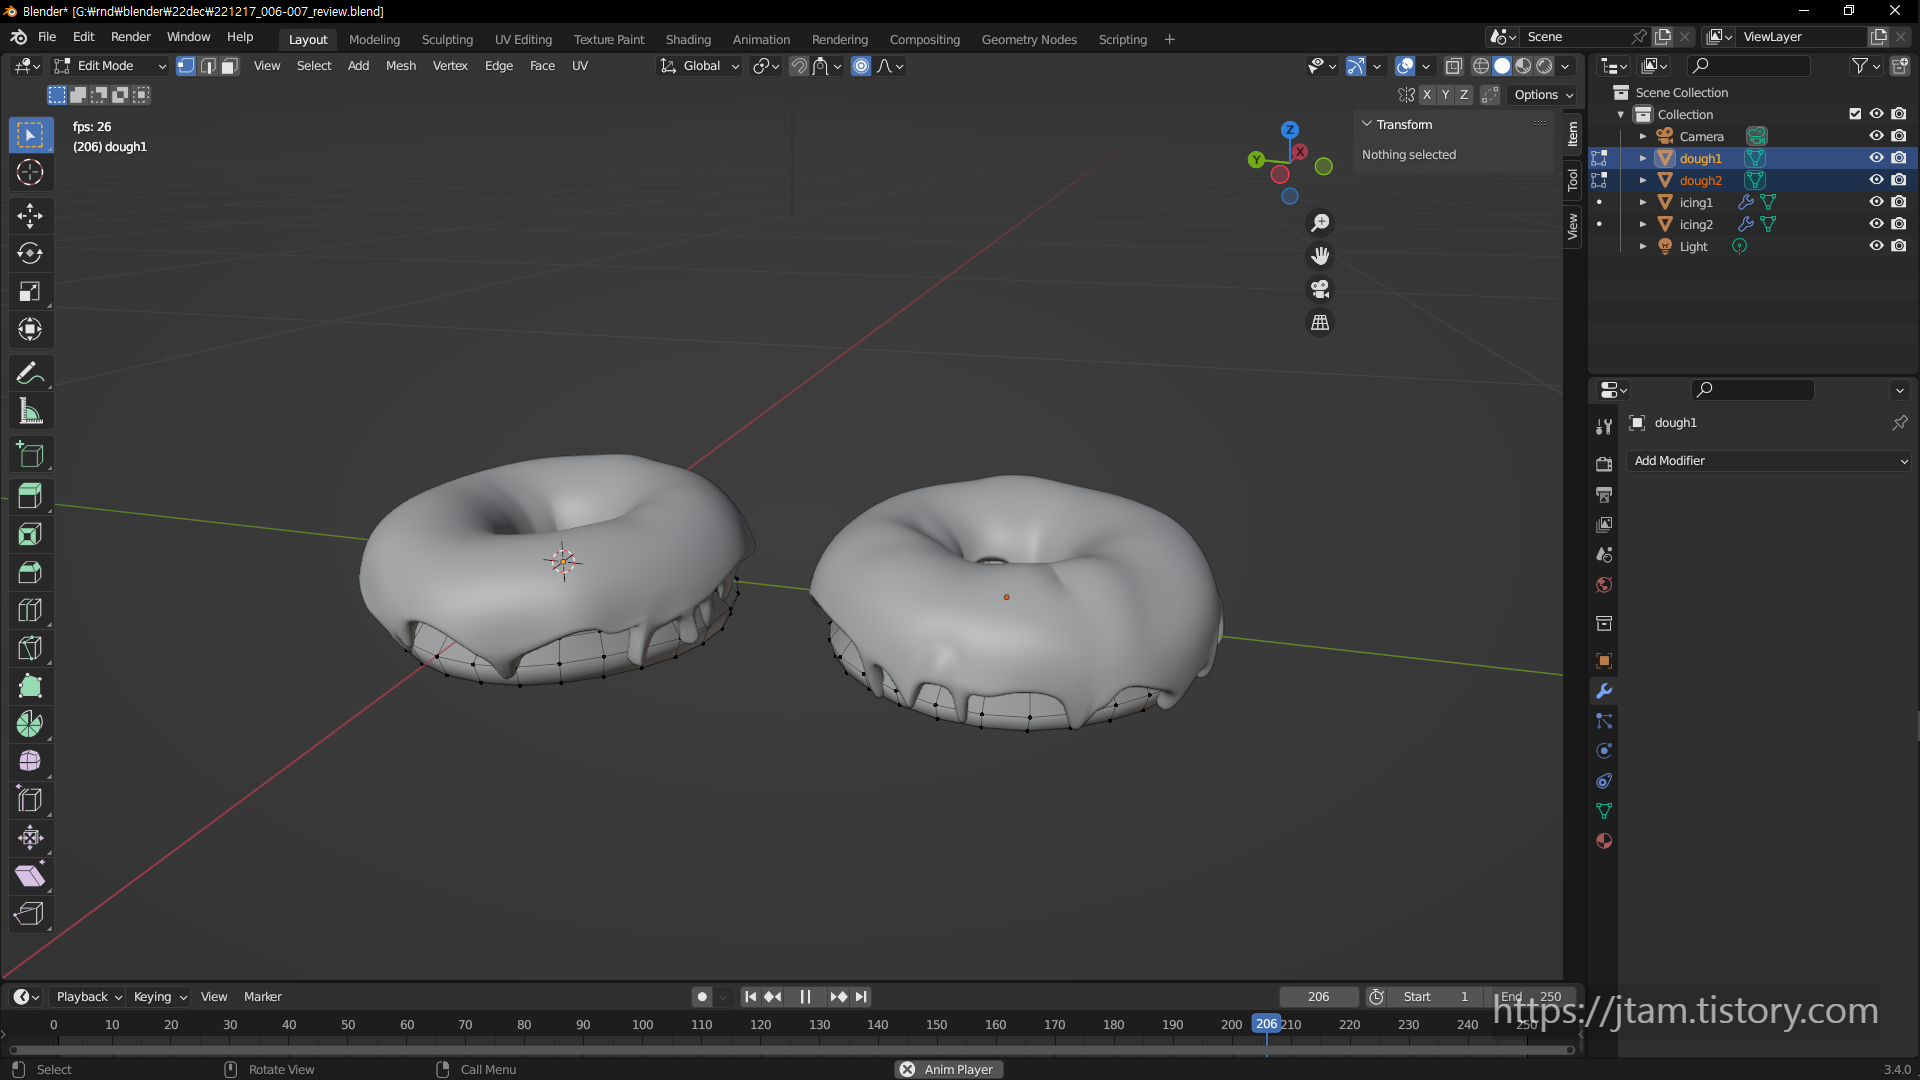Image resolution: width=1920 pixels, height=1080 pixels.
Task: Select the Select Box tool
Action: point(30,135)
